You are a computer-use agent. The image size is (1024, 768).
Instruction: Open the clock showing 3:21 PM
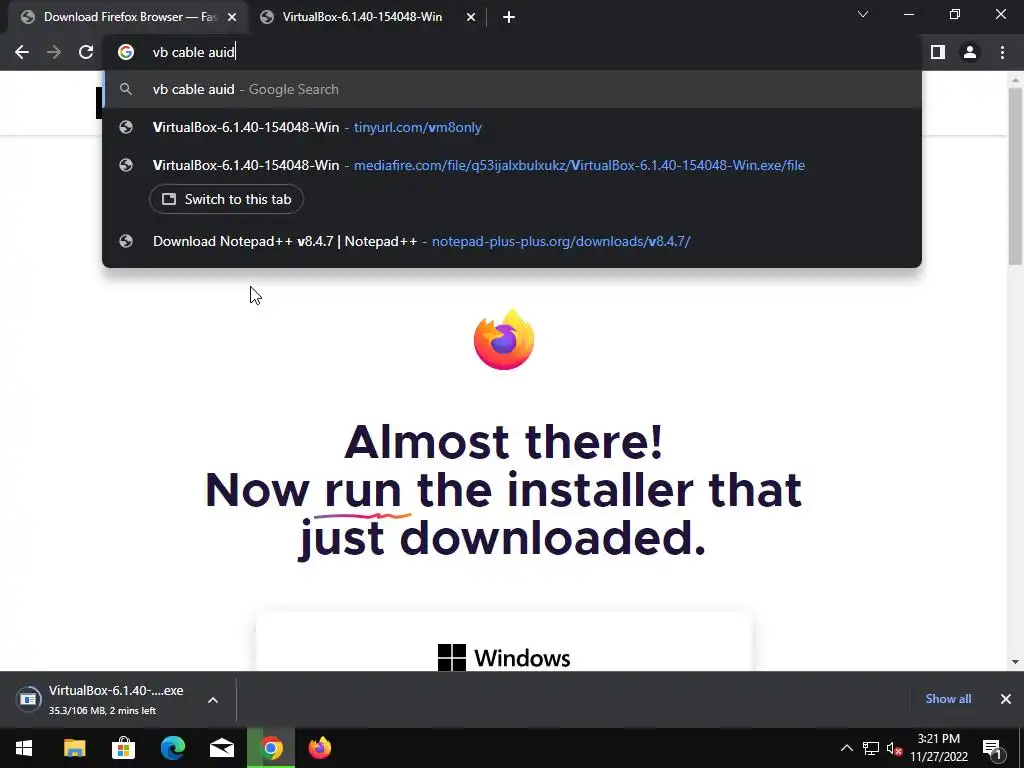coord(938,748)
